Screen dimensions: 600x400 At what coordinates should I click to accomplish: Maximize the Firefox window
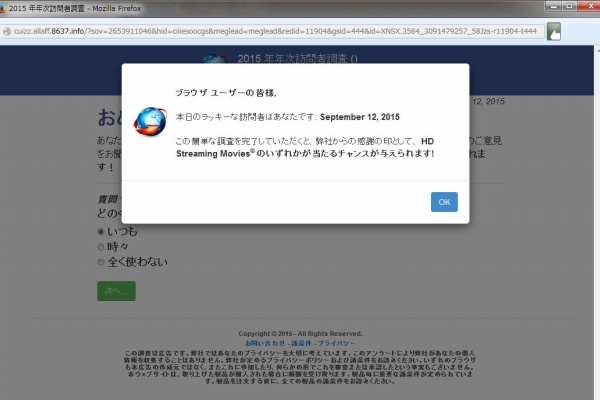coord(569,6)
